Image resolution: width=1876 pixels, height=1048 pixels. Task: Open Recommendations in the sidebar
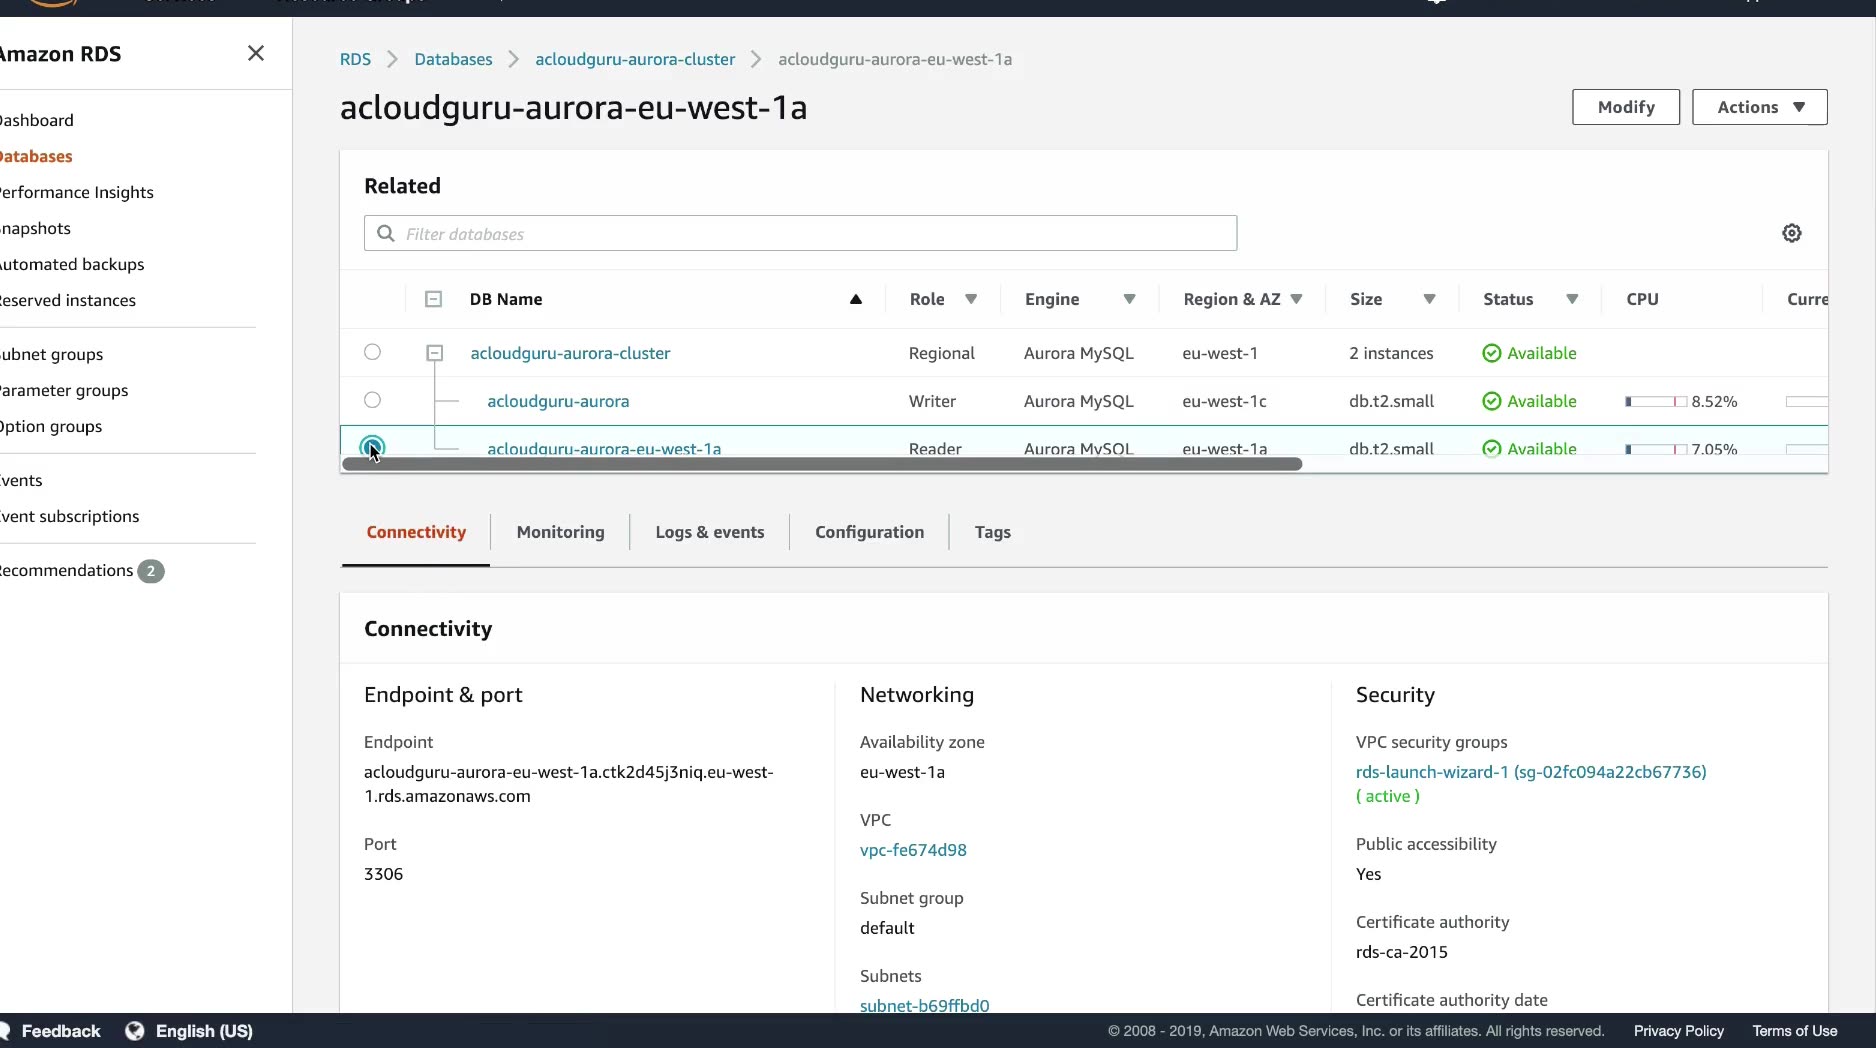pyautogui.click(x=66, y=570)
